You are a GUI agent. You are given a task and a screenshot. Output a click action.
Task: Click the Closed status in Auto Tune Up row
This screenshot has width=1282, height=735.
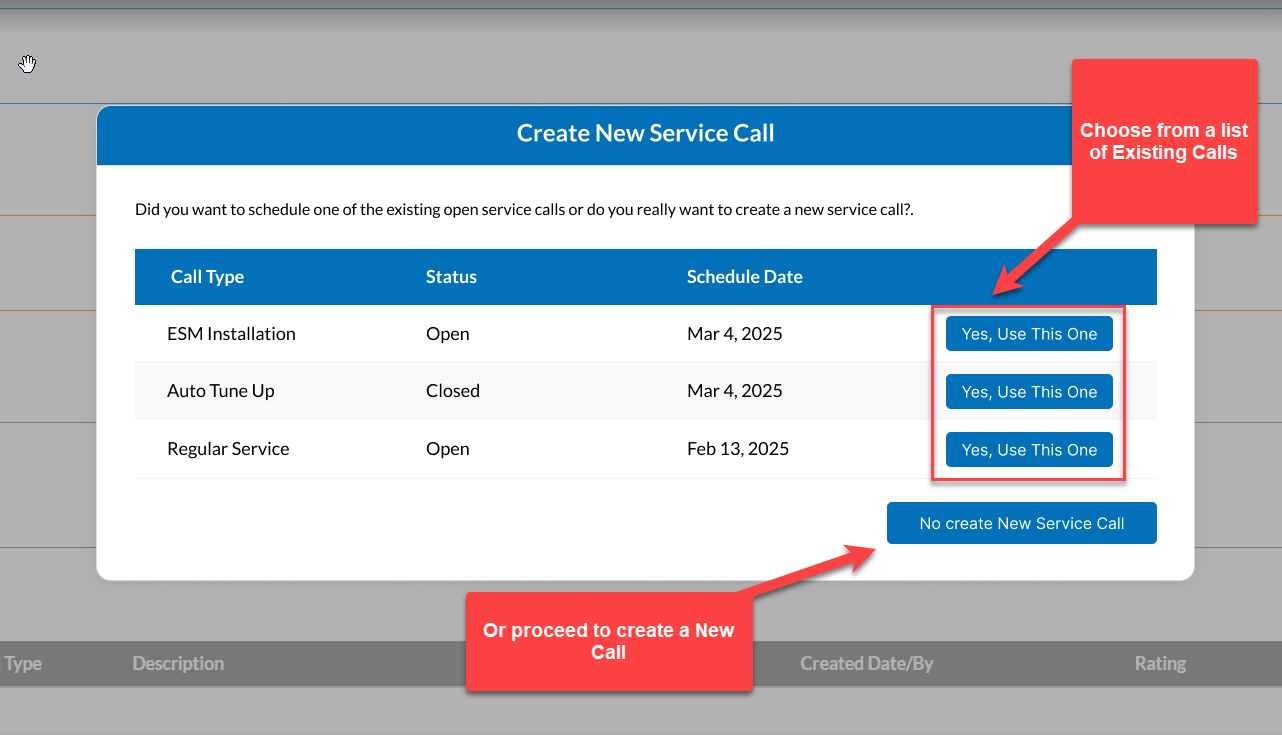point(452,391)
